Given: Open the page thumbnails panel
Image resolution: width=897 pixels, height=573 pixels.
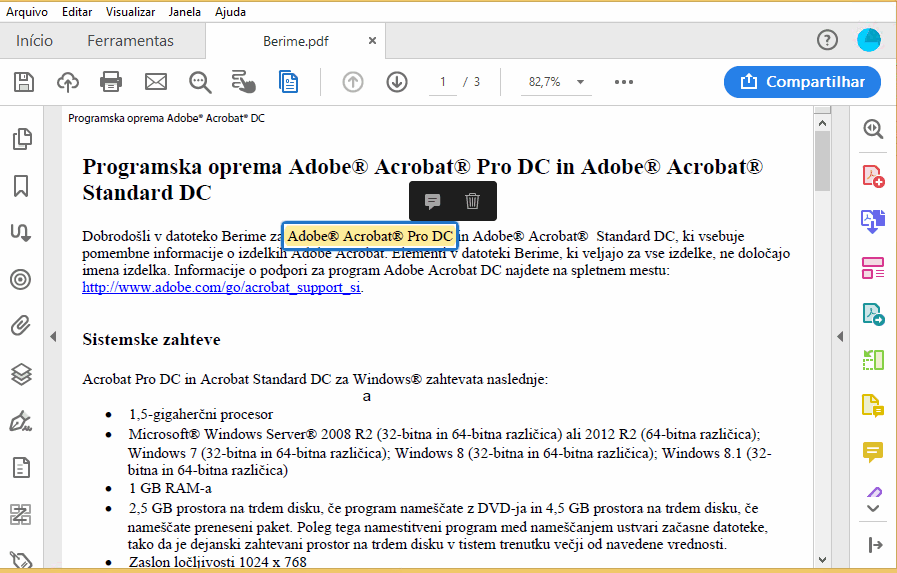Looking at the screenshot, I should (22, 139).
